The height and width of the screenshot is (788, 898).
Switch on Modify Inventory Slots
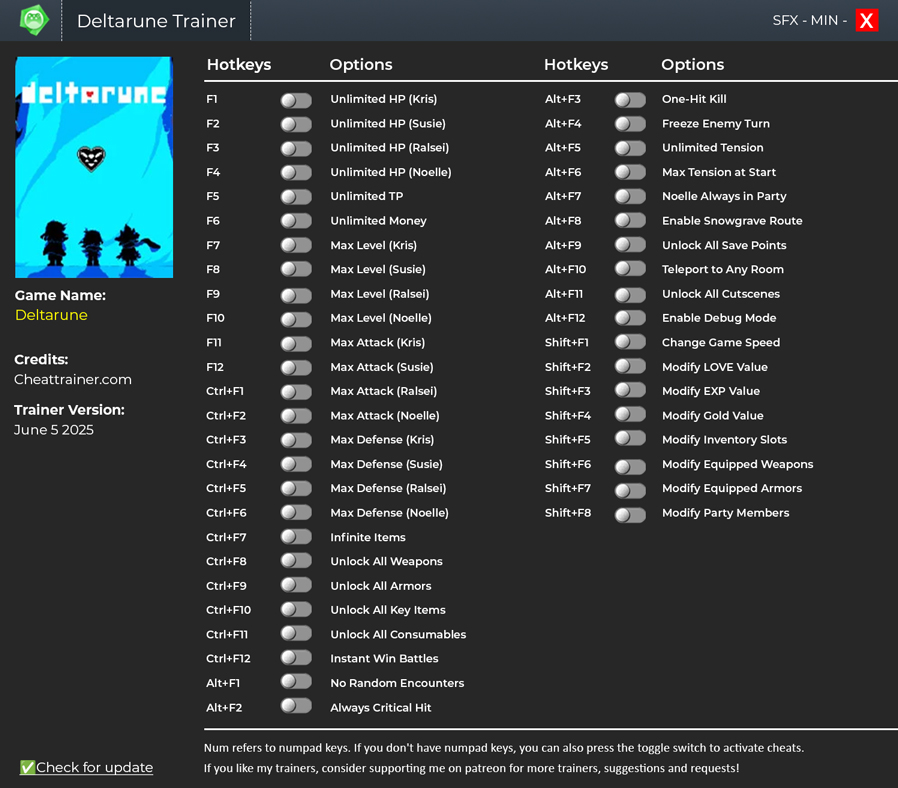pyautogui.click(x=630, y=439)
